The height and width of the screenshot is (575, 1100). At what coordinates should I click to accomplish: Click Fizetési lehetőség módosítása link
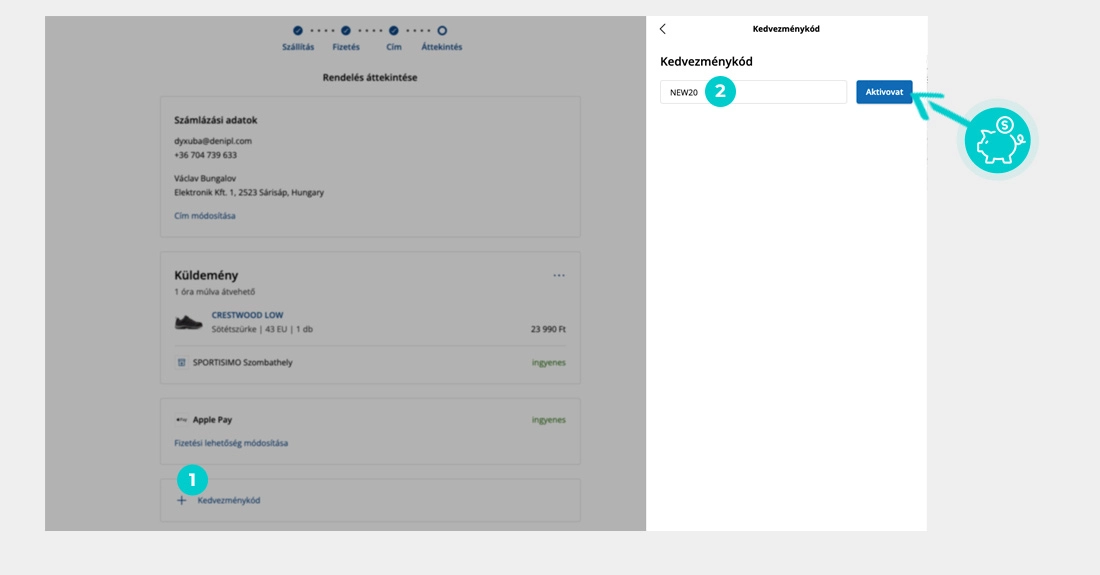[x=231, y=443]
